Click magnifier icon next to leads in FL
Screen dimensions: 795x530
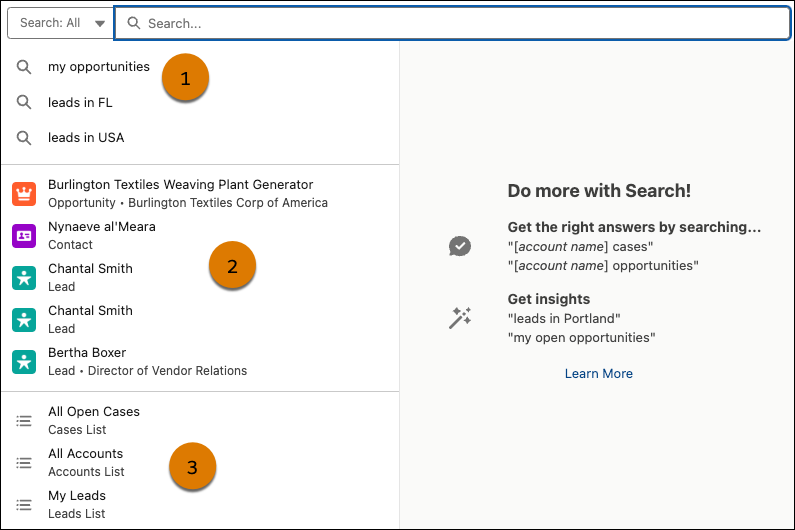[24, 103]
